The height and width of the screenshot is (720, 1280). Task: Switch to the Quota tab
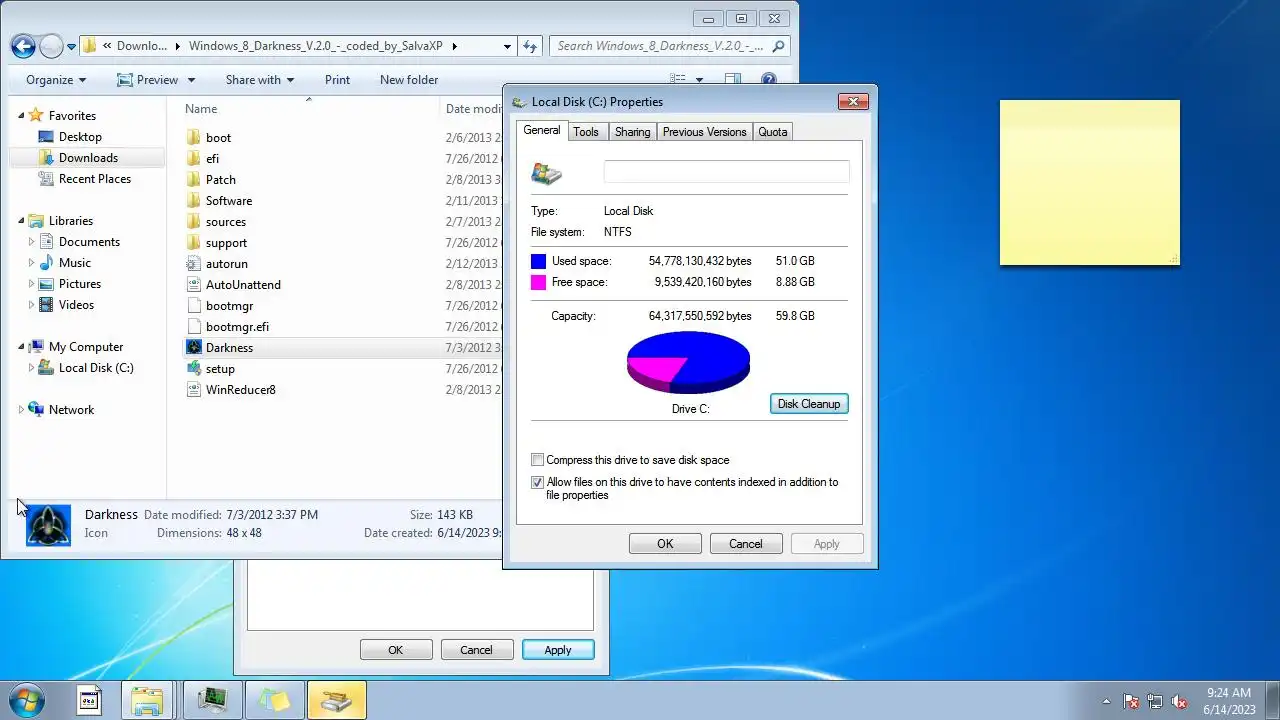tap(773, 132)
